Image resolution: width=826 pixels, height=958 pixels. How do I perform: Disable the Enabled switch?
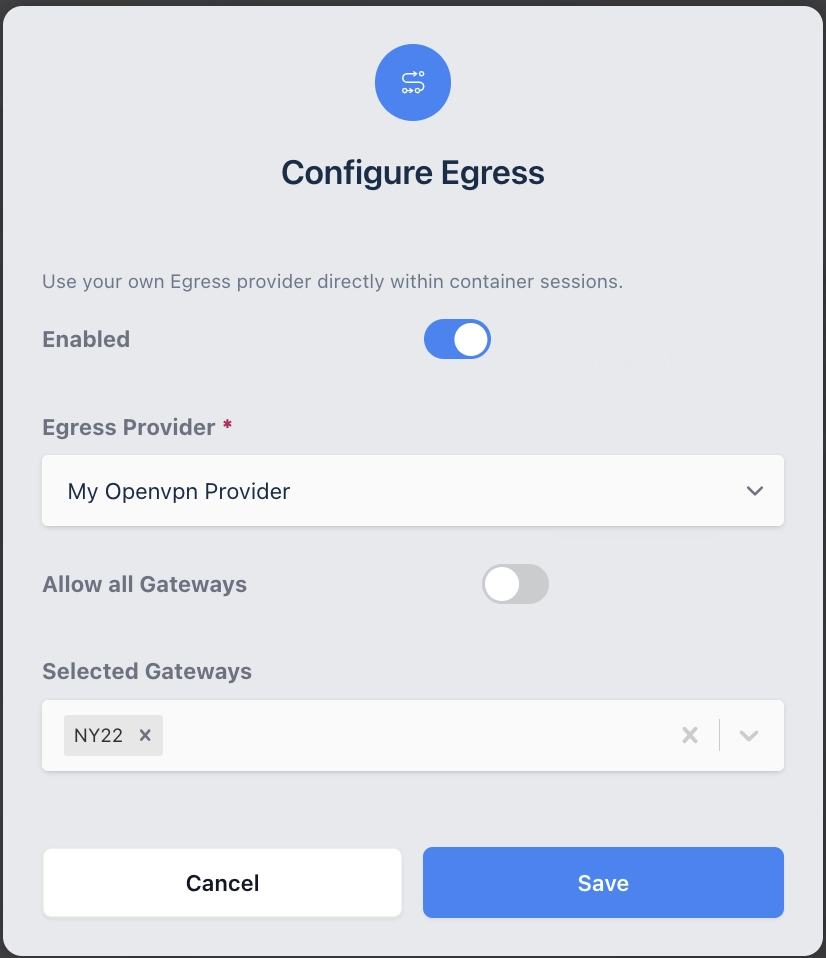coord(457,339)
